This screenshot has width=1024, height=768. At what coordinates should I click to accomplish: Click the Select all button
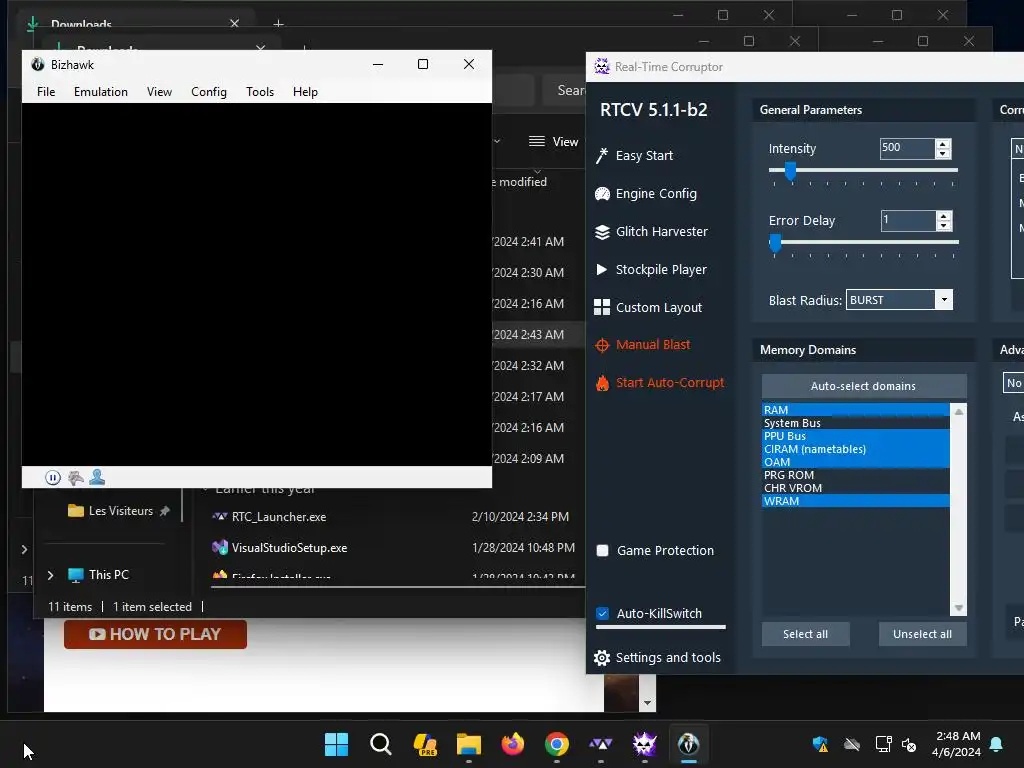pyautogui.click(x=805, y=634)
